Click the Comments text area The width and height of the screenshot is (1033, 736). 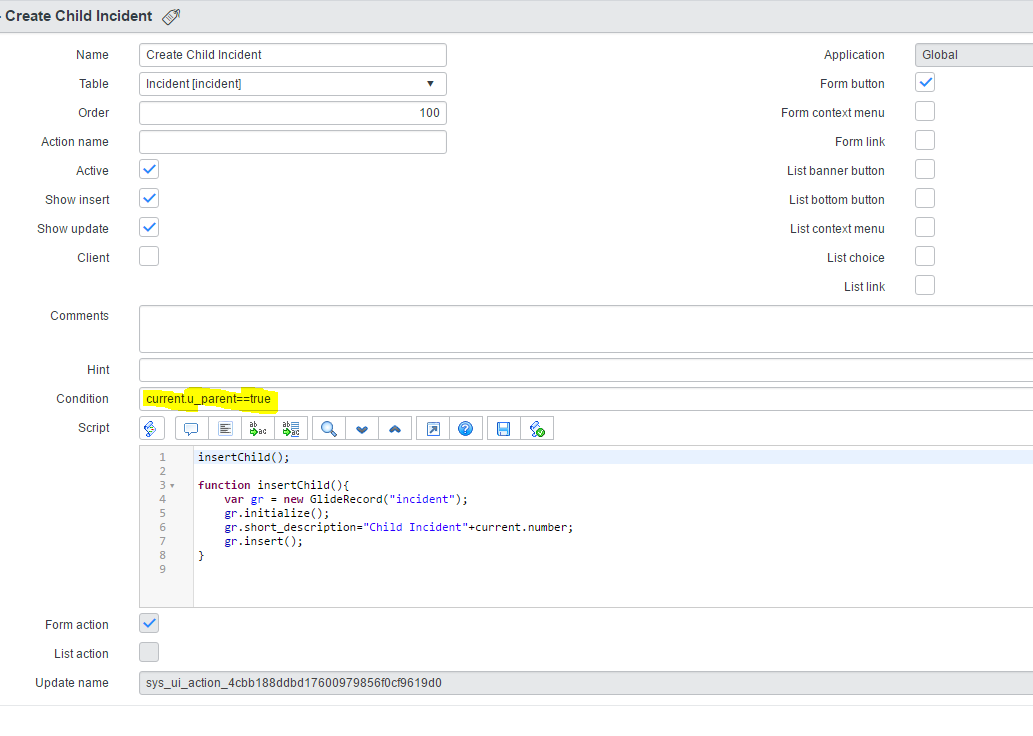click(x=586, y=329)
